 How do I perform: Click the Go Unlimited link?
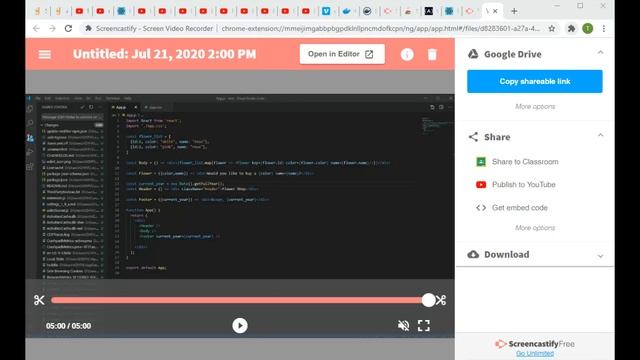535,353
